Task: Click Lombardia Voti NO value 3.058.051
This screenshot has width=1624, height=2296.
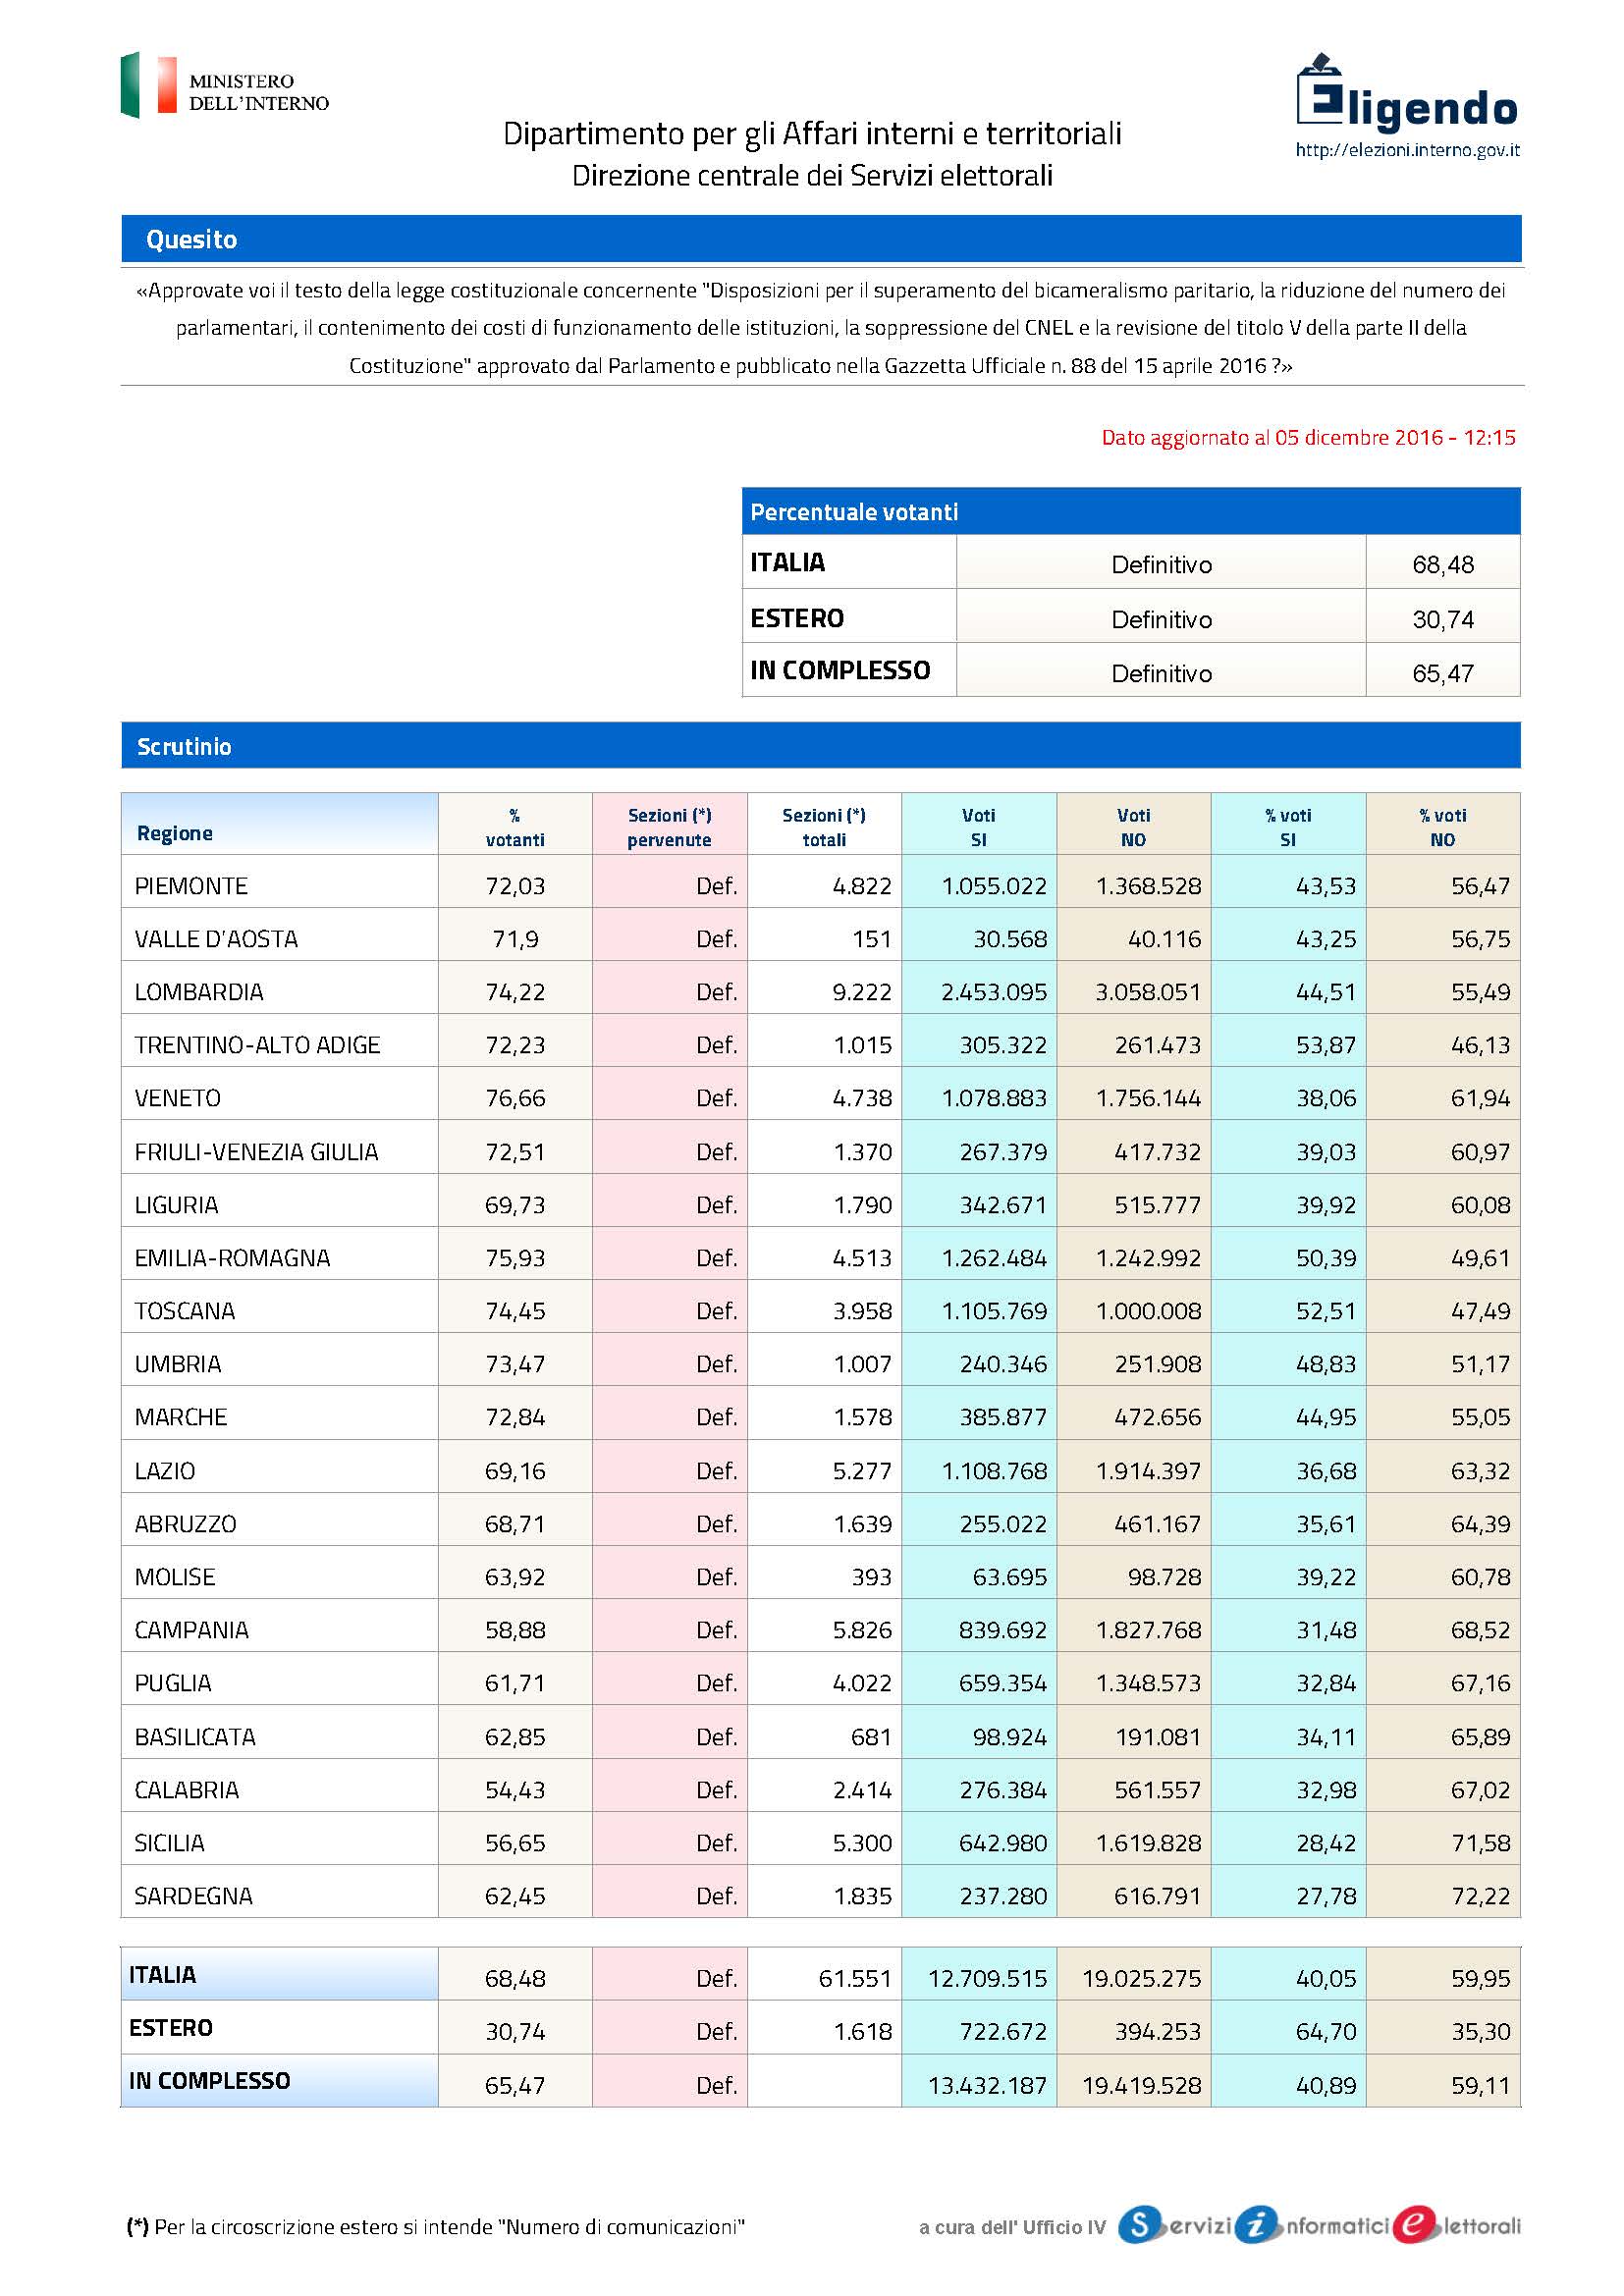Action: click(1148, 992)
